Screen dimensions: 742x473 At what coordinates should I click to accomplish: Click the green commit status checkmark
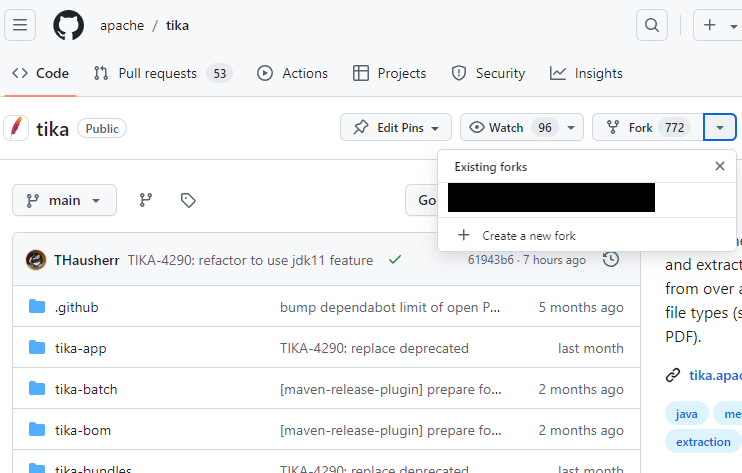click(x=395, y=259)
